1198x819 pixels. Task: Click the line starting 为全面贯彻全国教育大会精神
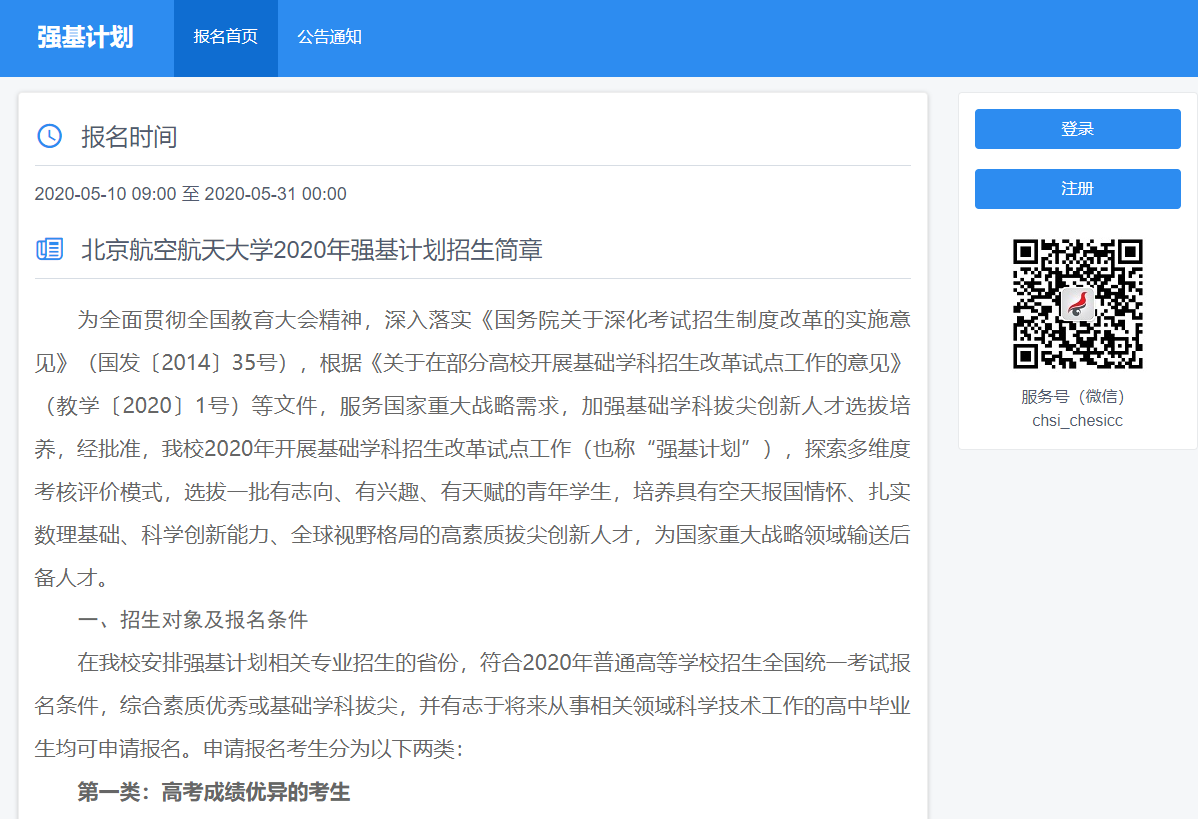(x=494, y=319)
